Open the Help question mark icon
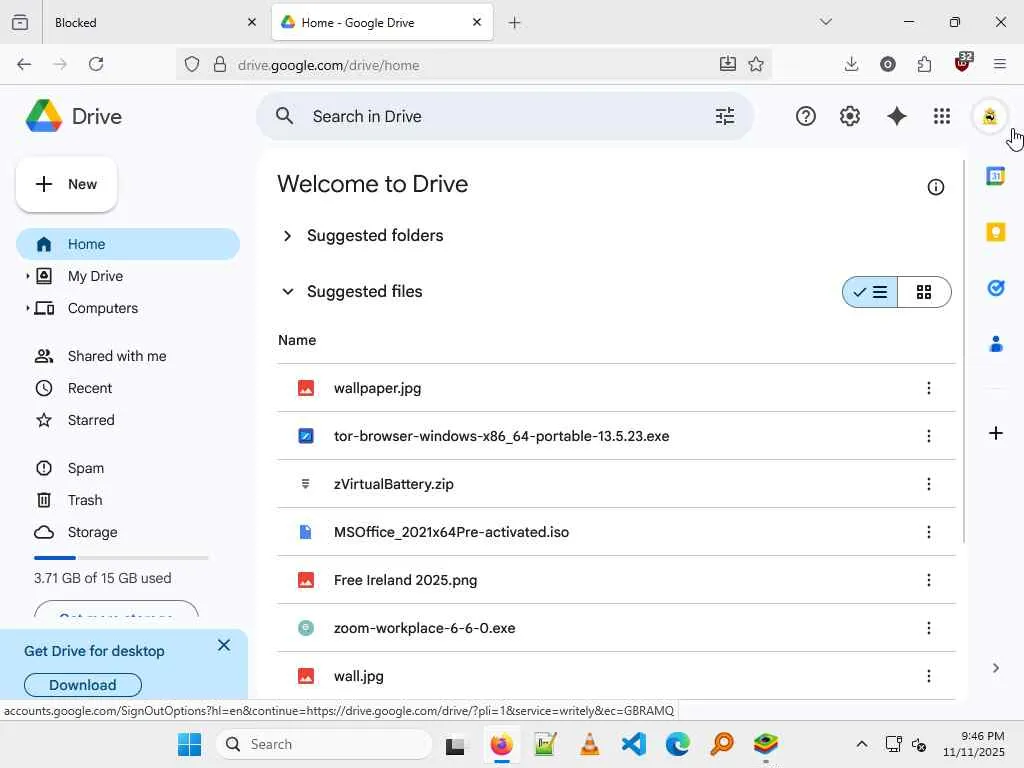1024x768 pixels. [x=805, y=116]
